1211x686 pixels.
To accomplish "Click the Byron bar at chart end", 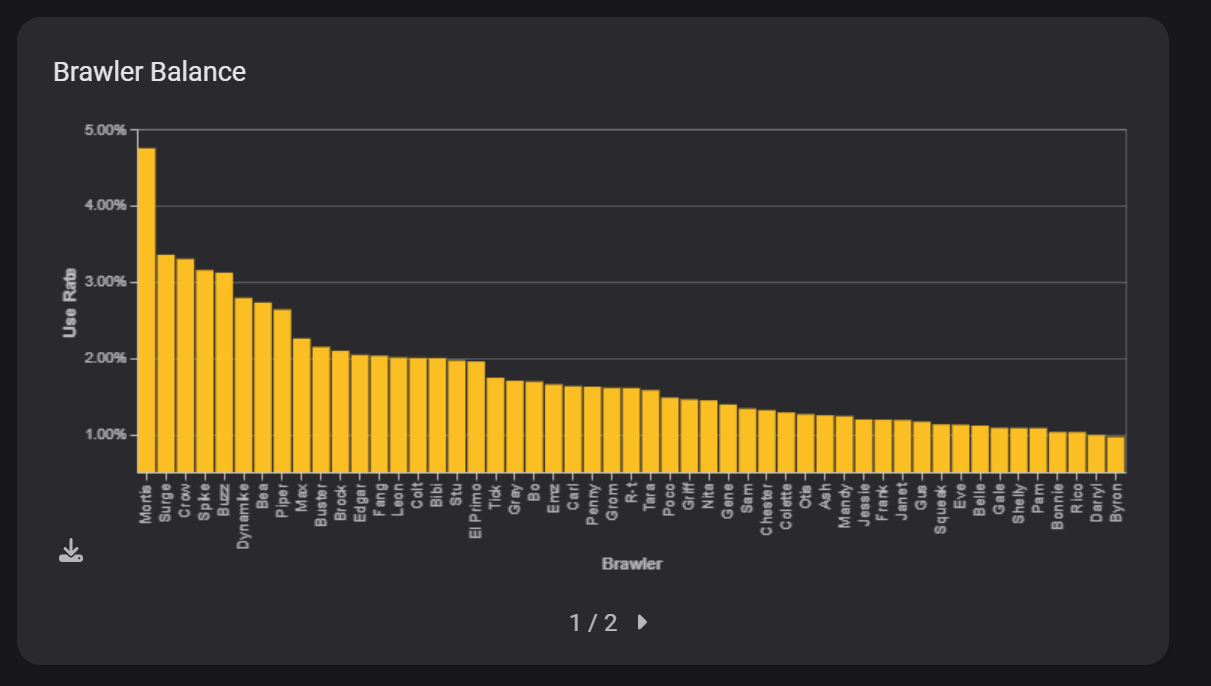I will [x=1116, y=454].
